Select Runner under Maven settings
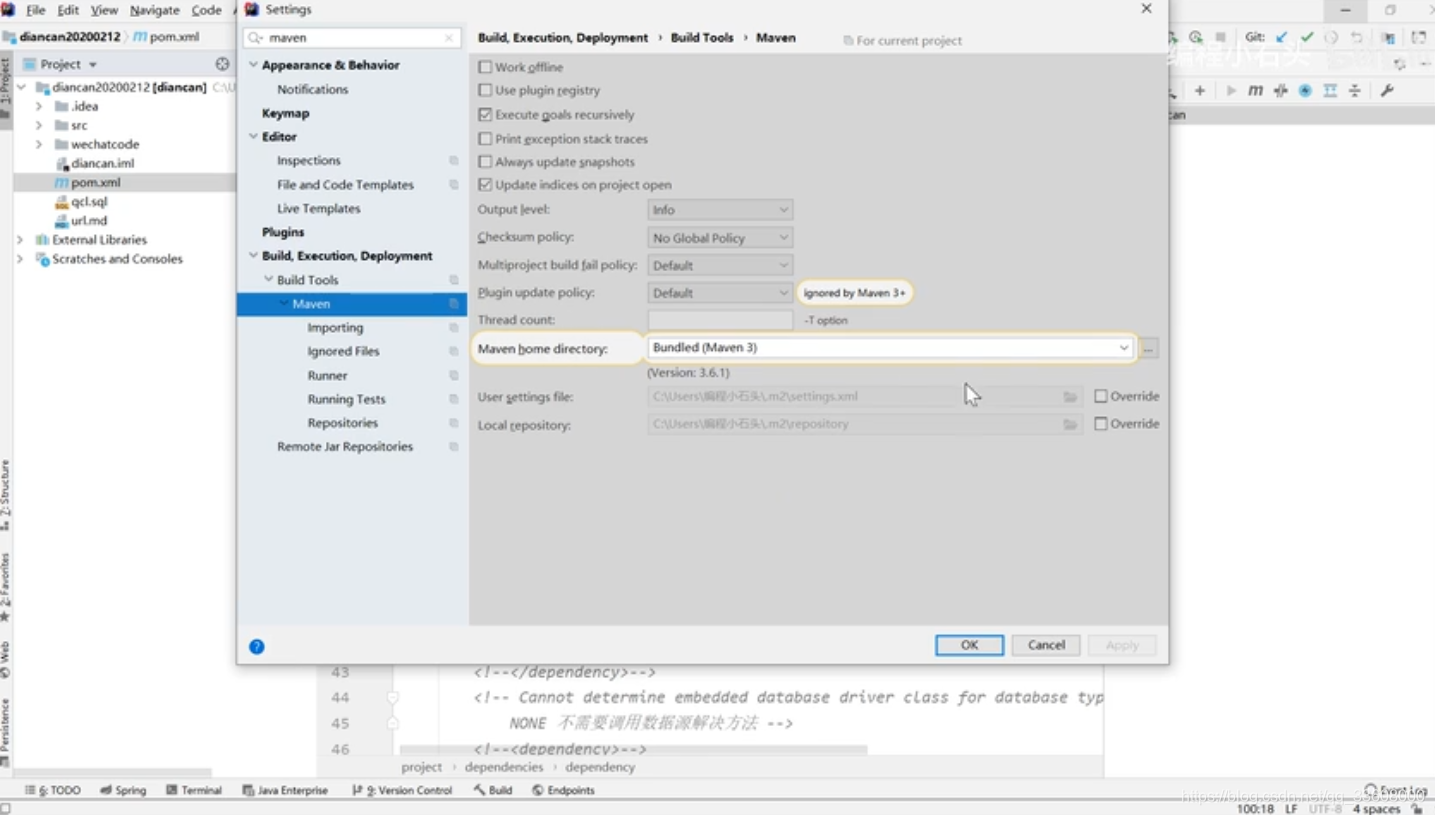The height and width of the screenshot is (815, 1435). [x=327, y=375]
